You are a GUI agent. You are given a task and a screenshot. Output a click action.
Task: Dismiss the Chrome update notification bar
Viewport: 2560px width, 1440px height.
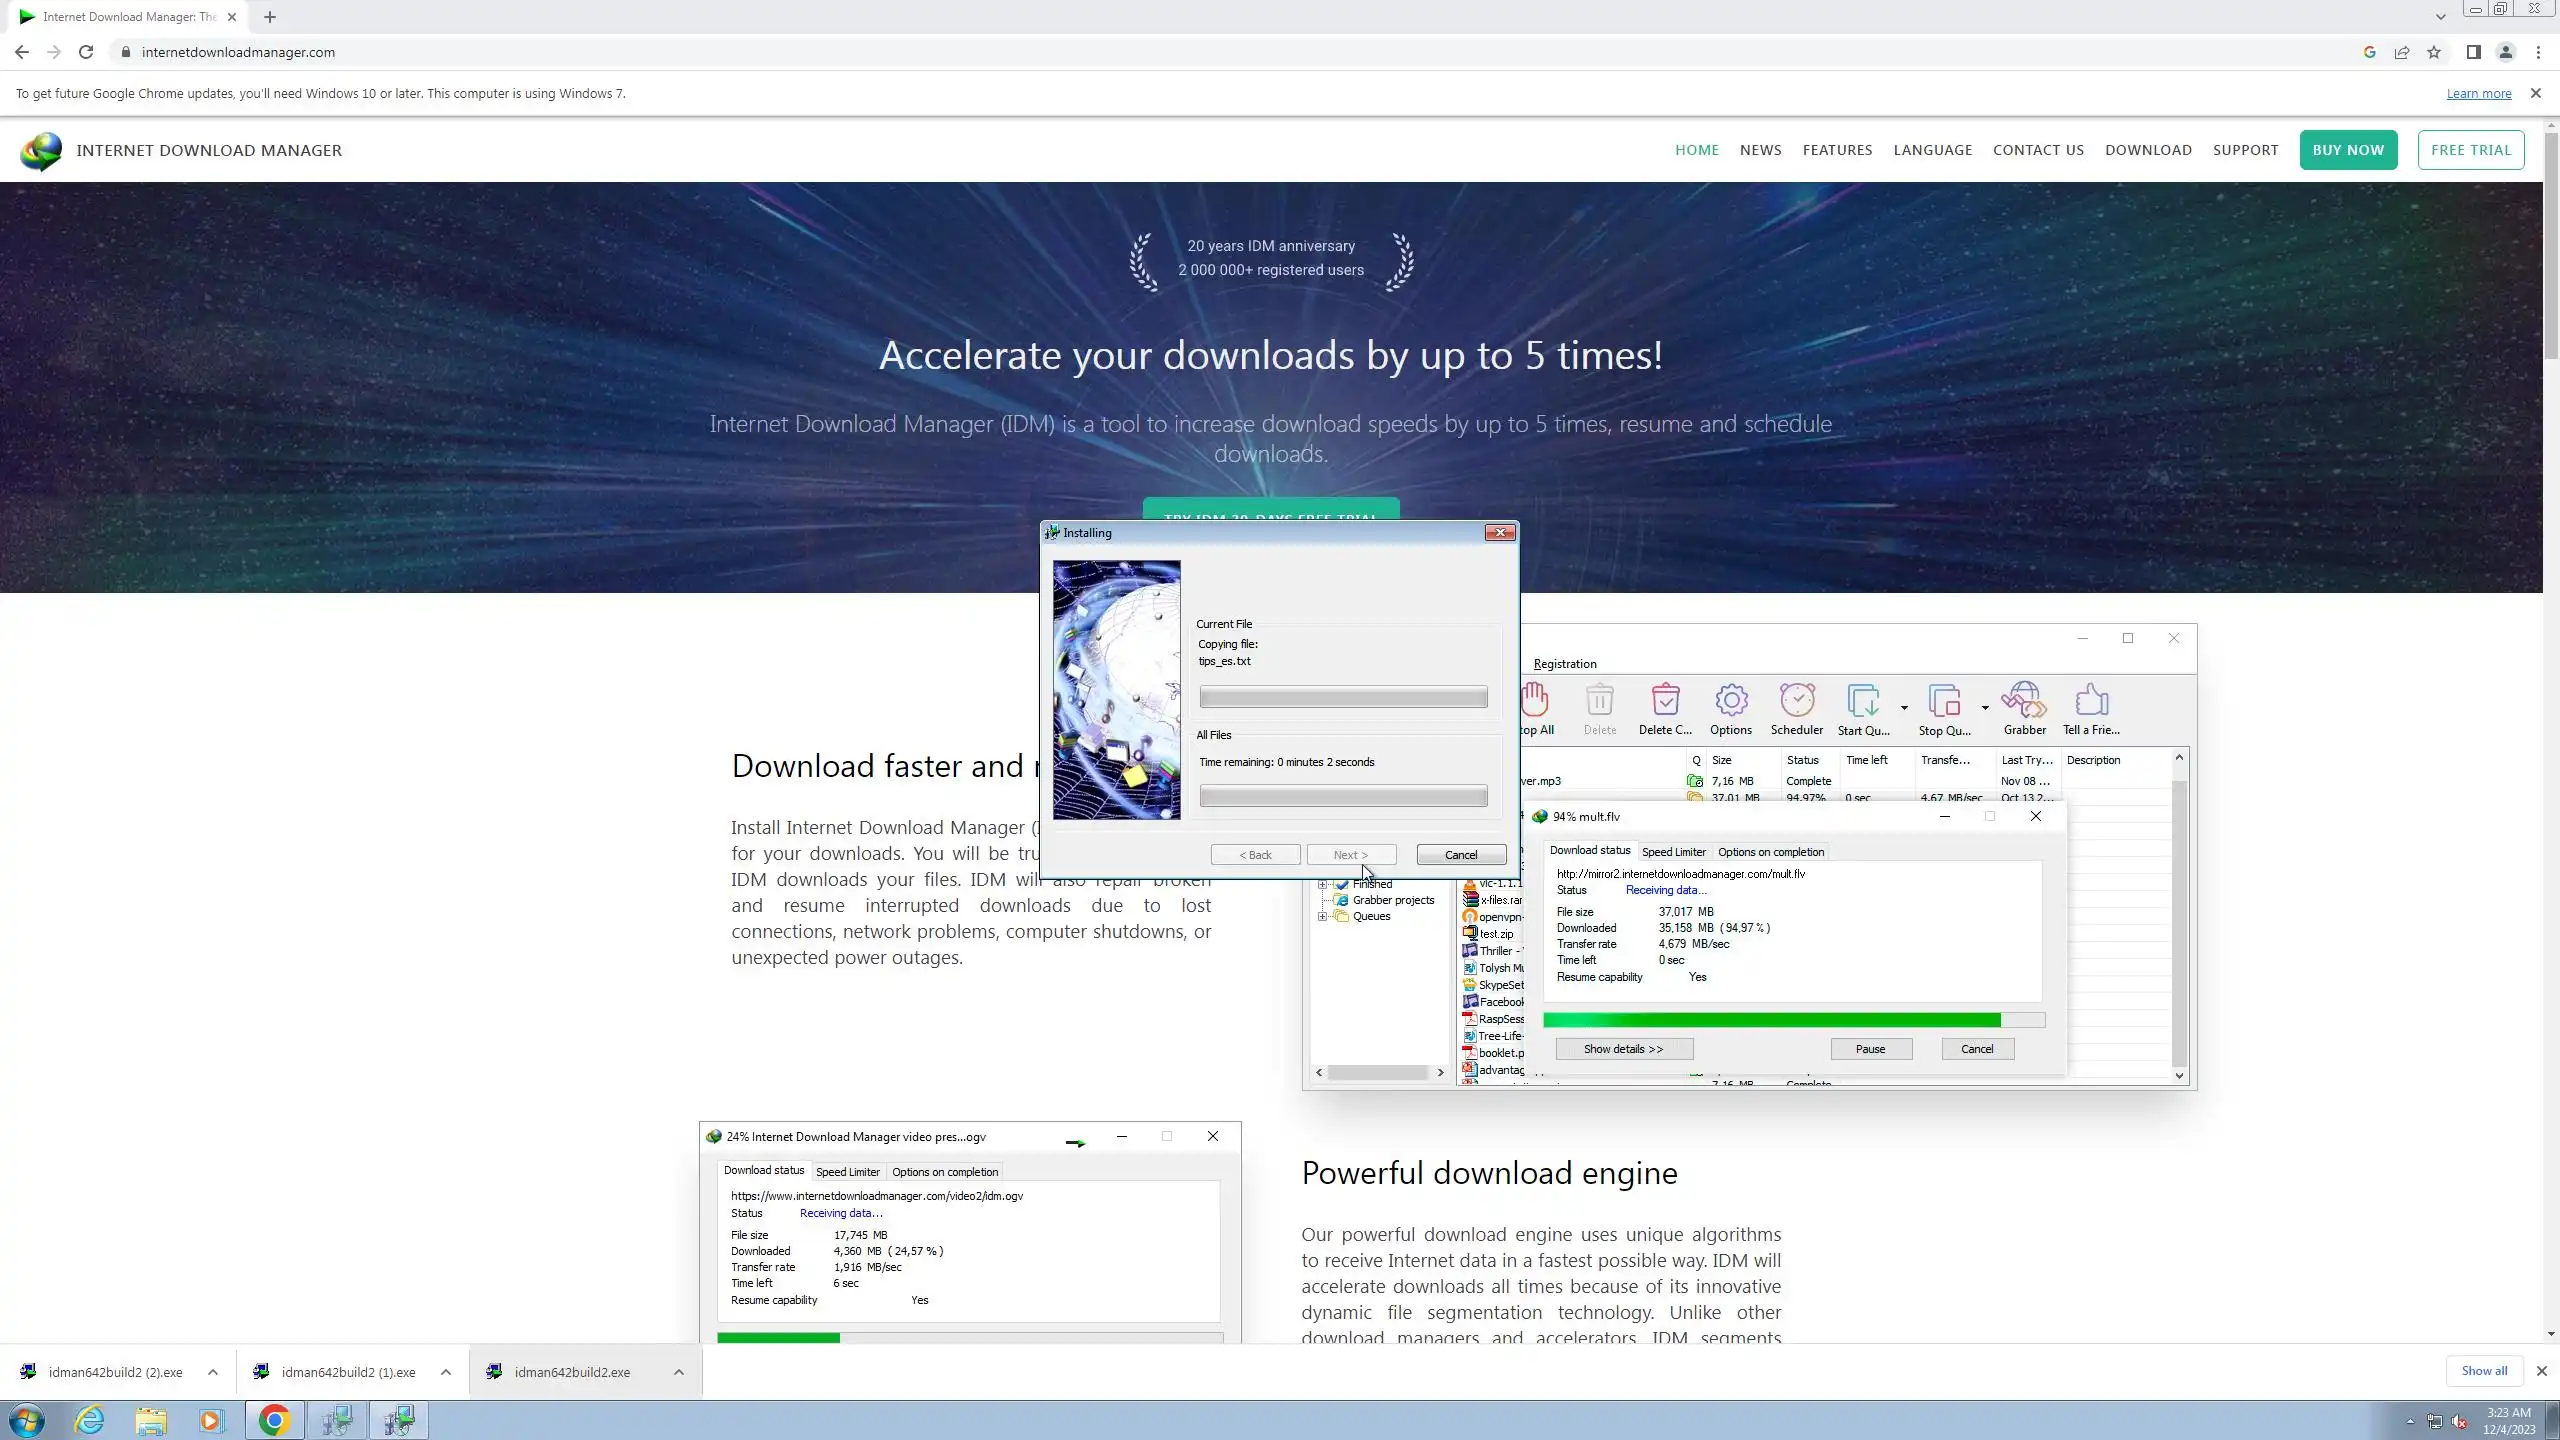click(x=2535, y=93)
